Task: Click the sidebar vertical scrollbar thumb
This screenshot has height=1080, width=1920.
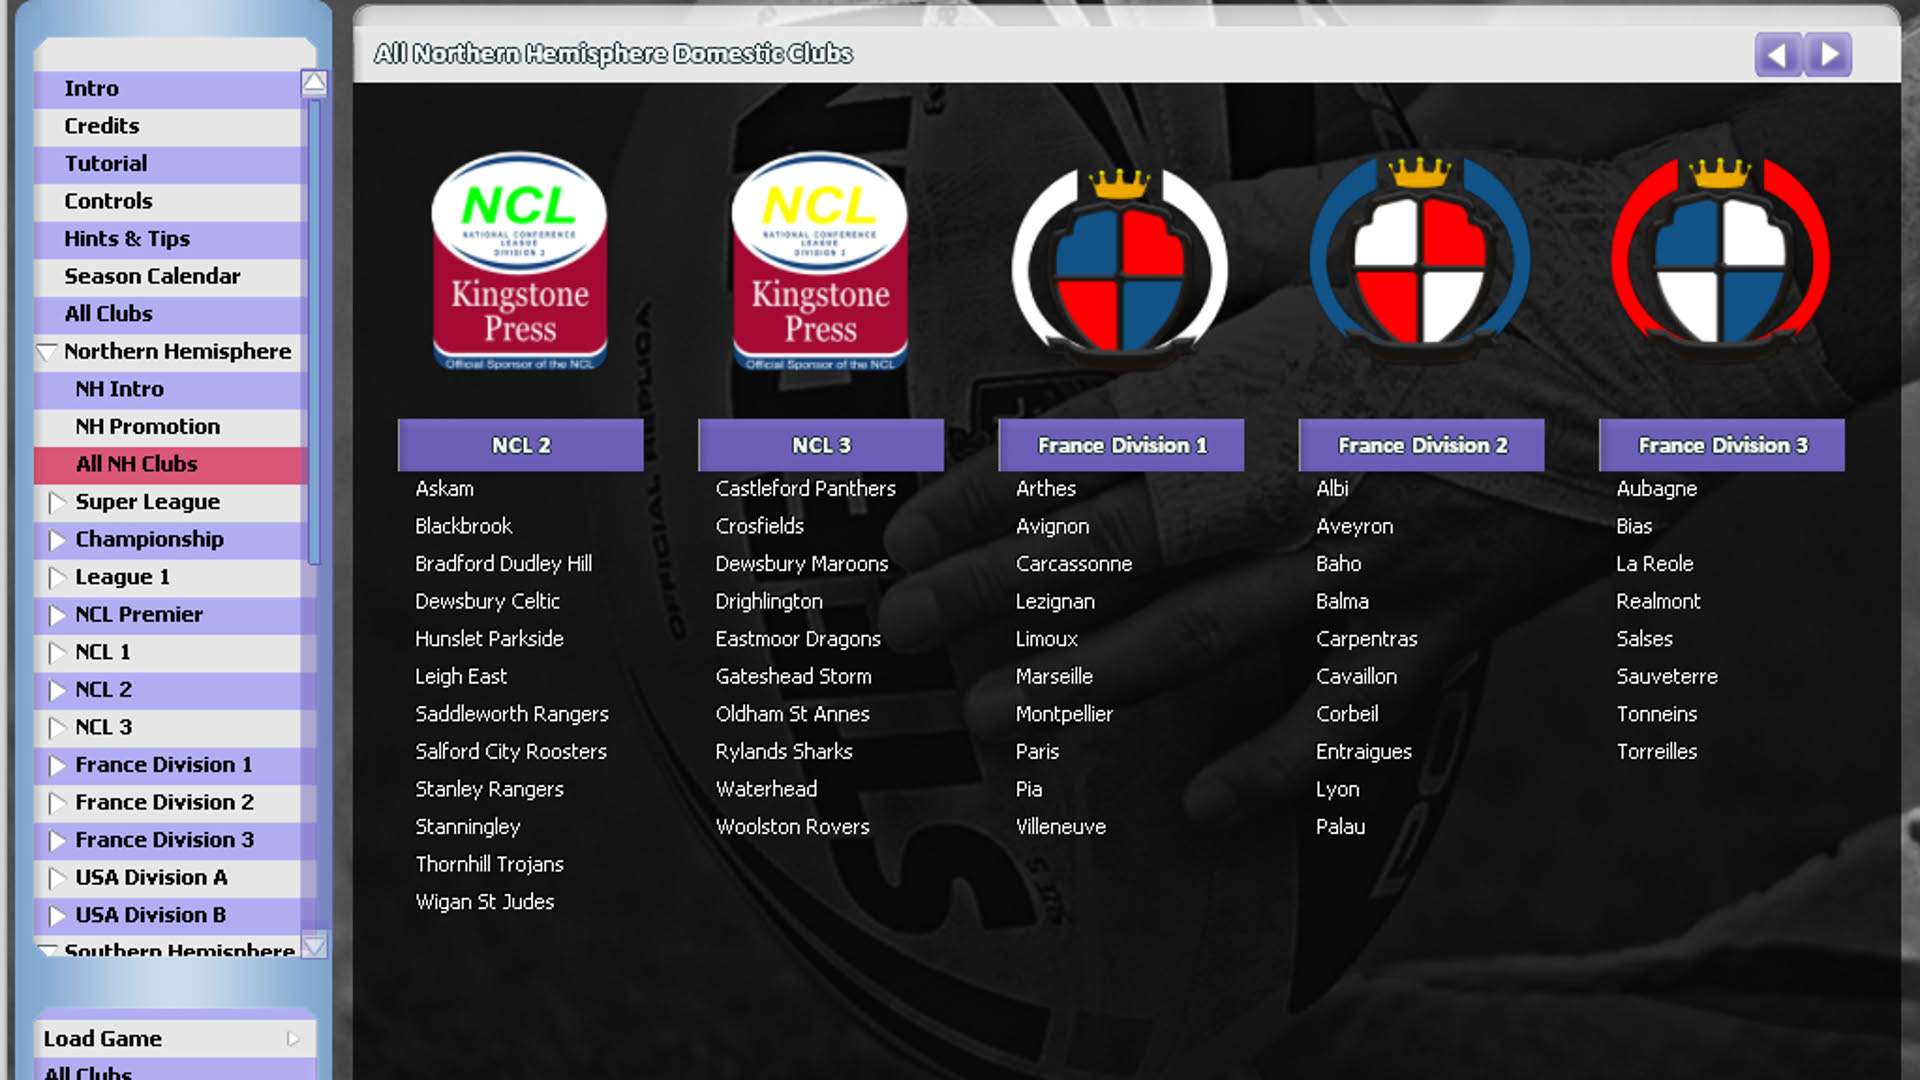Action: tap(314, 332)
